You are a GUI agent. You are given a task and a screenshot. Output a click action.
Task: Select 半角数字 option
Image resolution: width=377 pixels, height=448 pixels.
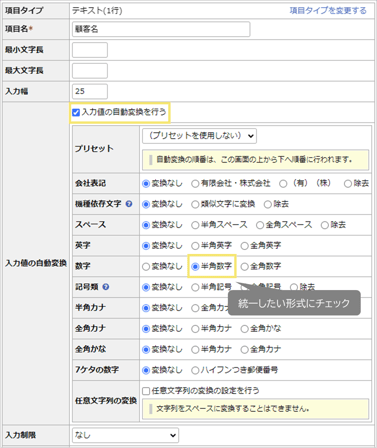click(x=195, y=267)
